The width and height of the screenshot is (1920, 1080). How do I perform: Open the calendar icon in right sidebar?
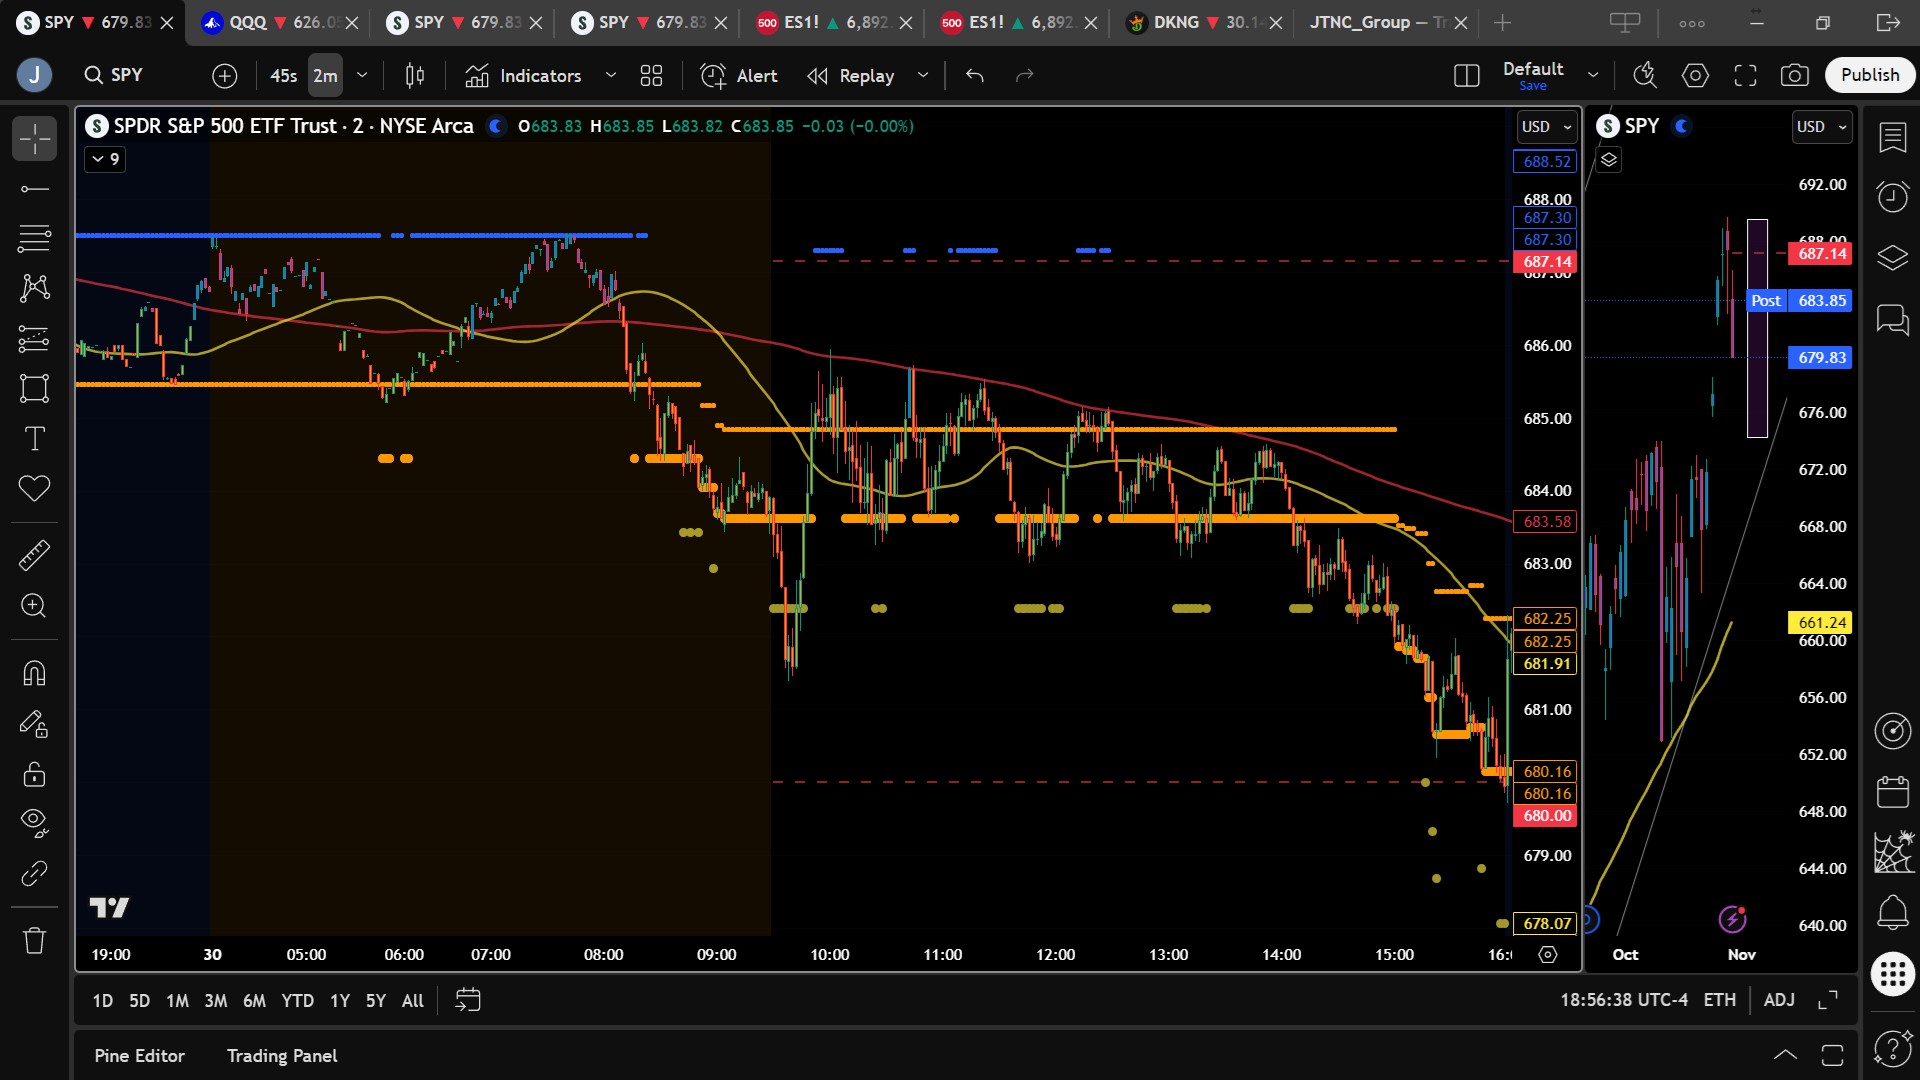pos(1892,792)
